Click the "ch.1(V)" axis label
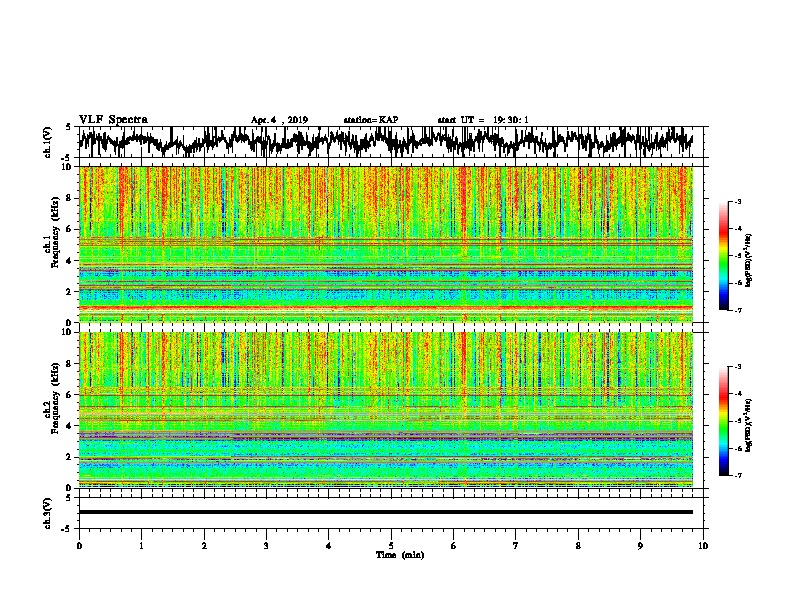The height and width of the screenshot is (612, 792). (x=47, y=142)
